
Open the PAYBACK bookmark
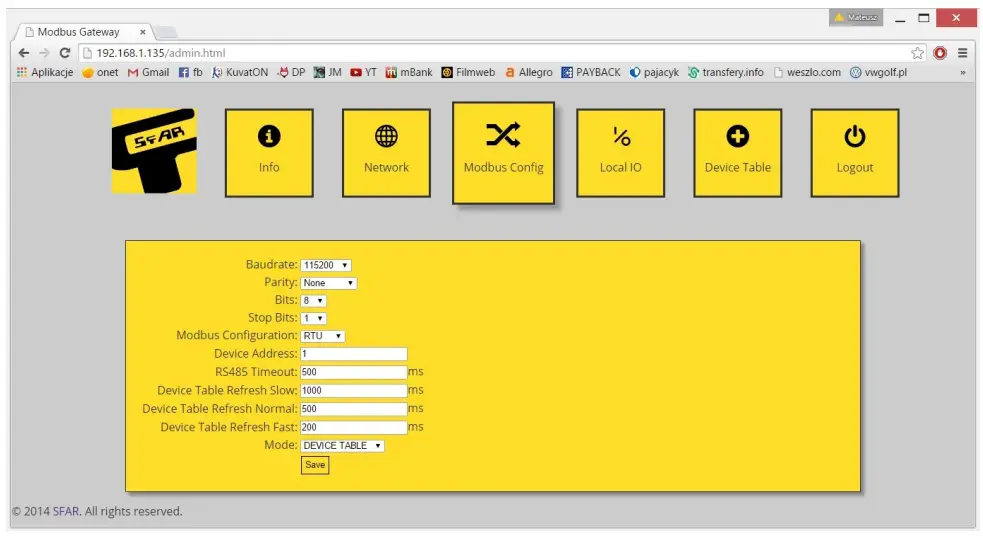[x=591, y=72]
